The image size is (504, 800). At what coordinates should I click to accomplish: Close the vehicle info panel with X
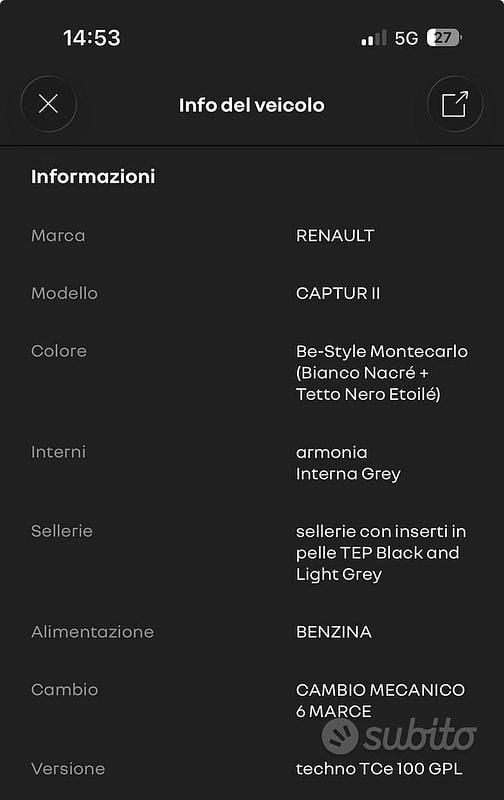click(48, 104)
